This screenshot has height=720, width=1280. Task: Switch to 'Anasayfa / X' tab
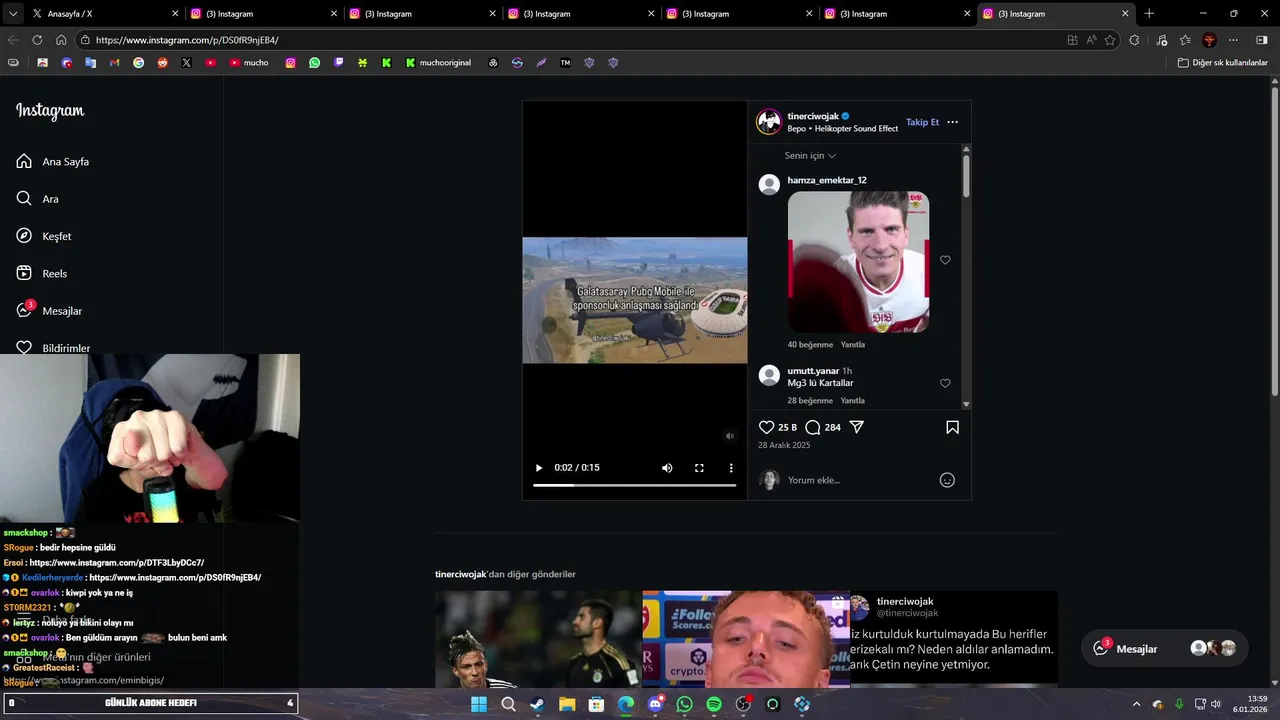[104, 14]
